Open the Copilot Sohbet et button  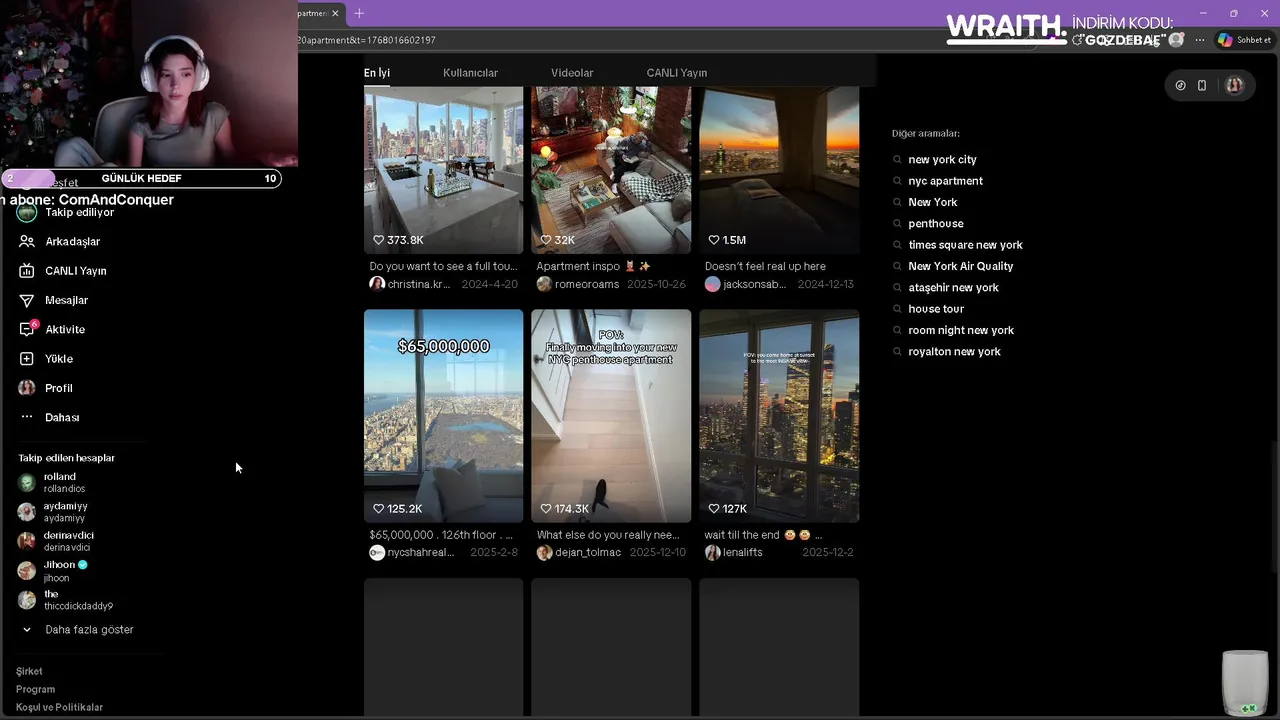[1244, 40]
